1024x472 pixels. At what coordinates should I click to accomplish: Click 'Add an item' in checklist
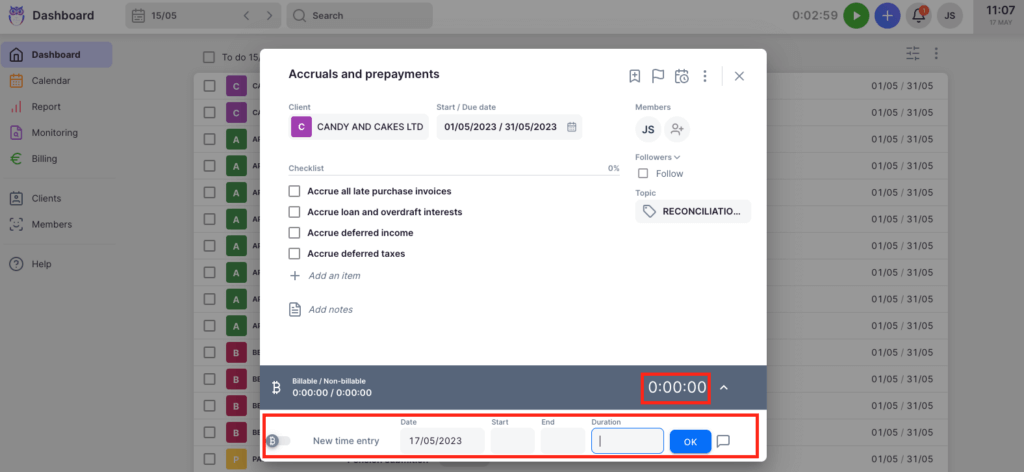pos(334,275)
